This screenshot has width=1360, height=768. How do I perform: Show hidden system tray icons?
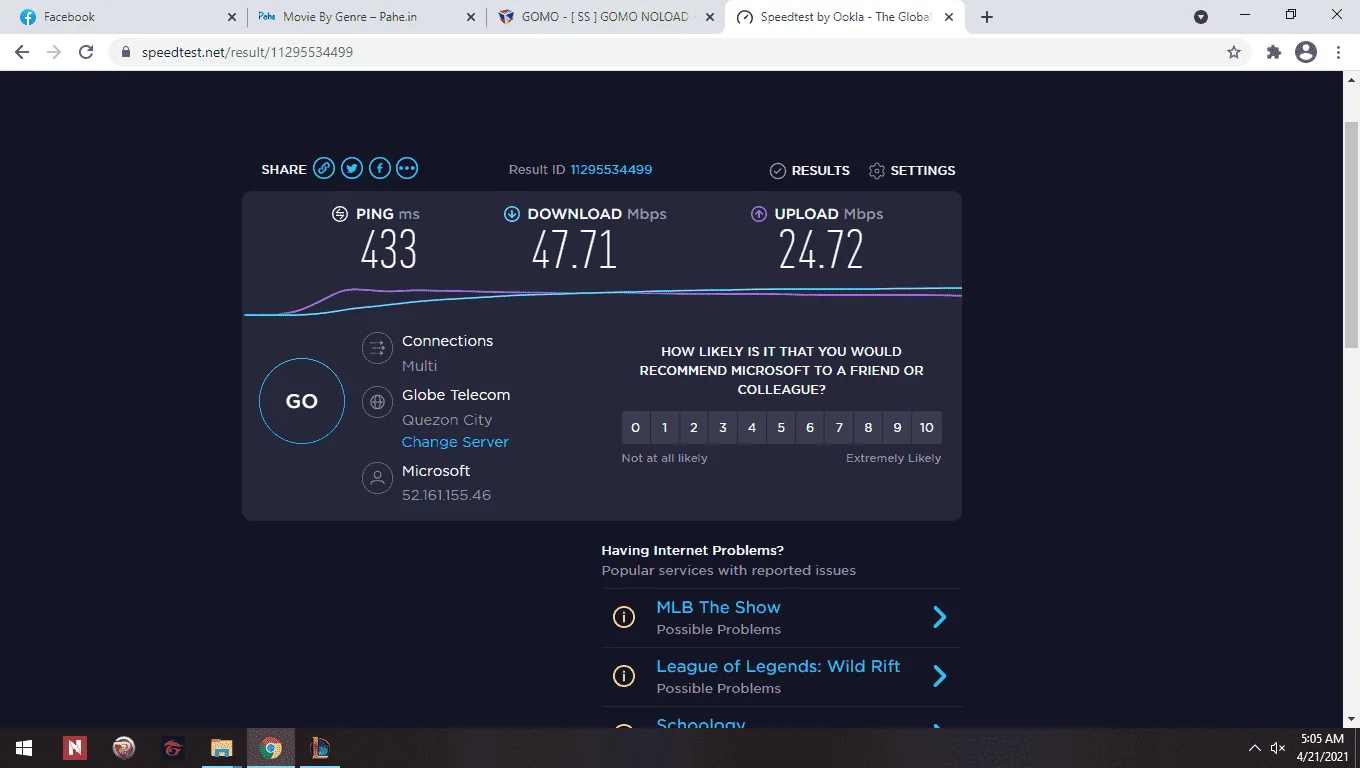click(x=1254, y=748)
